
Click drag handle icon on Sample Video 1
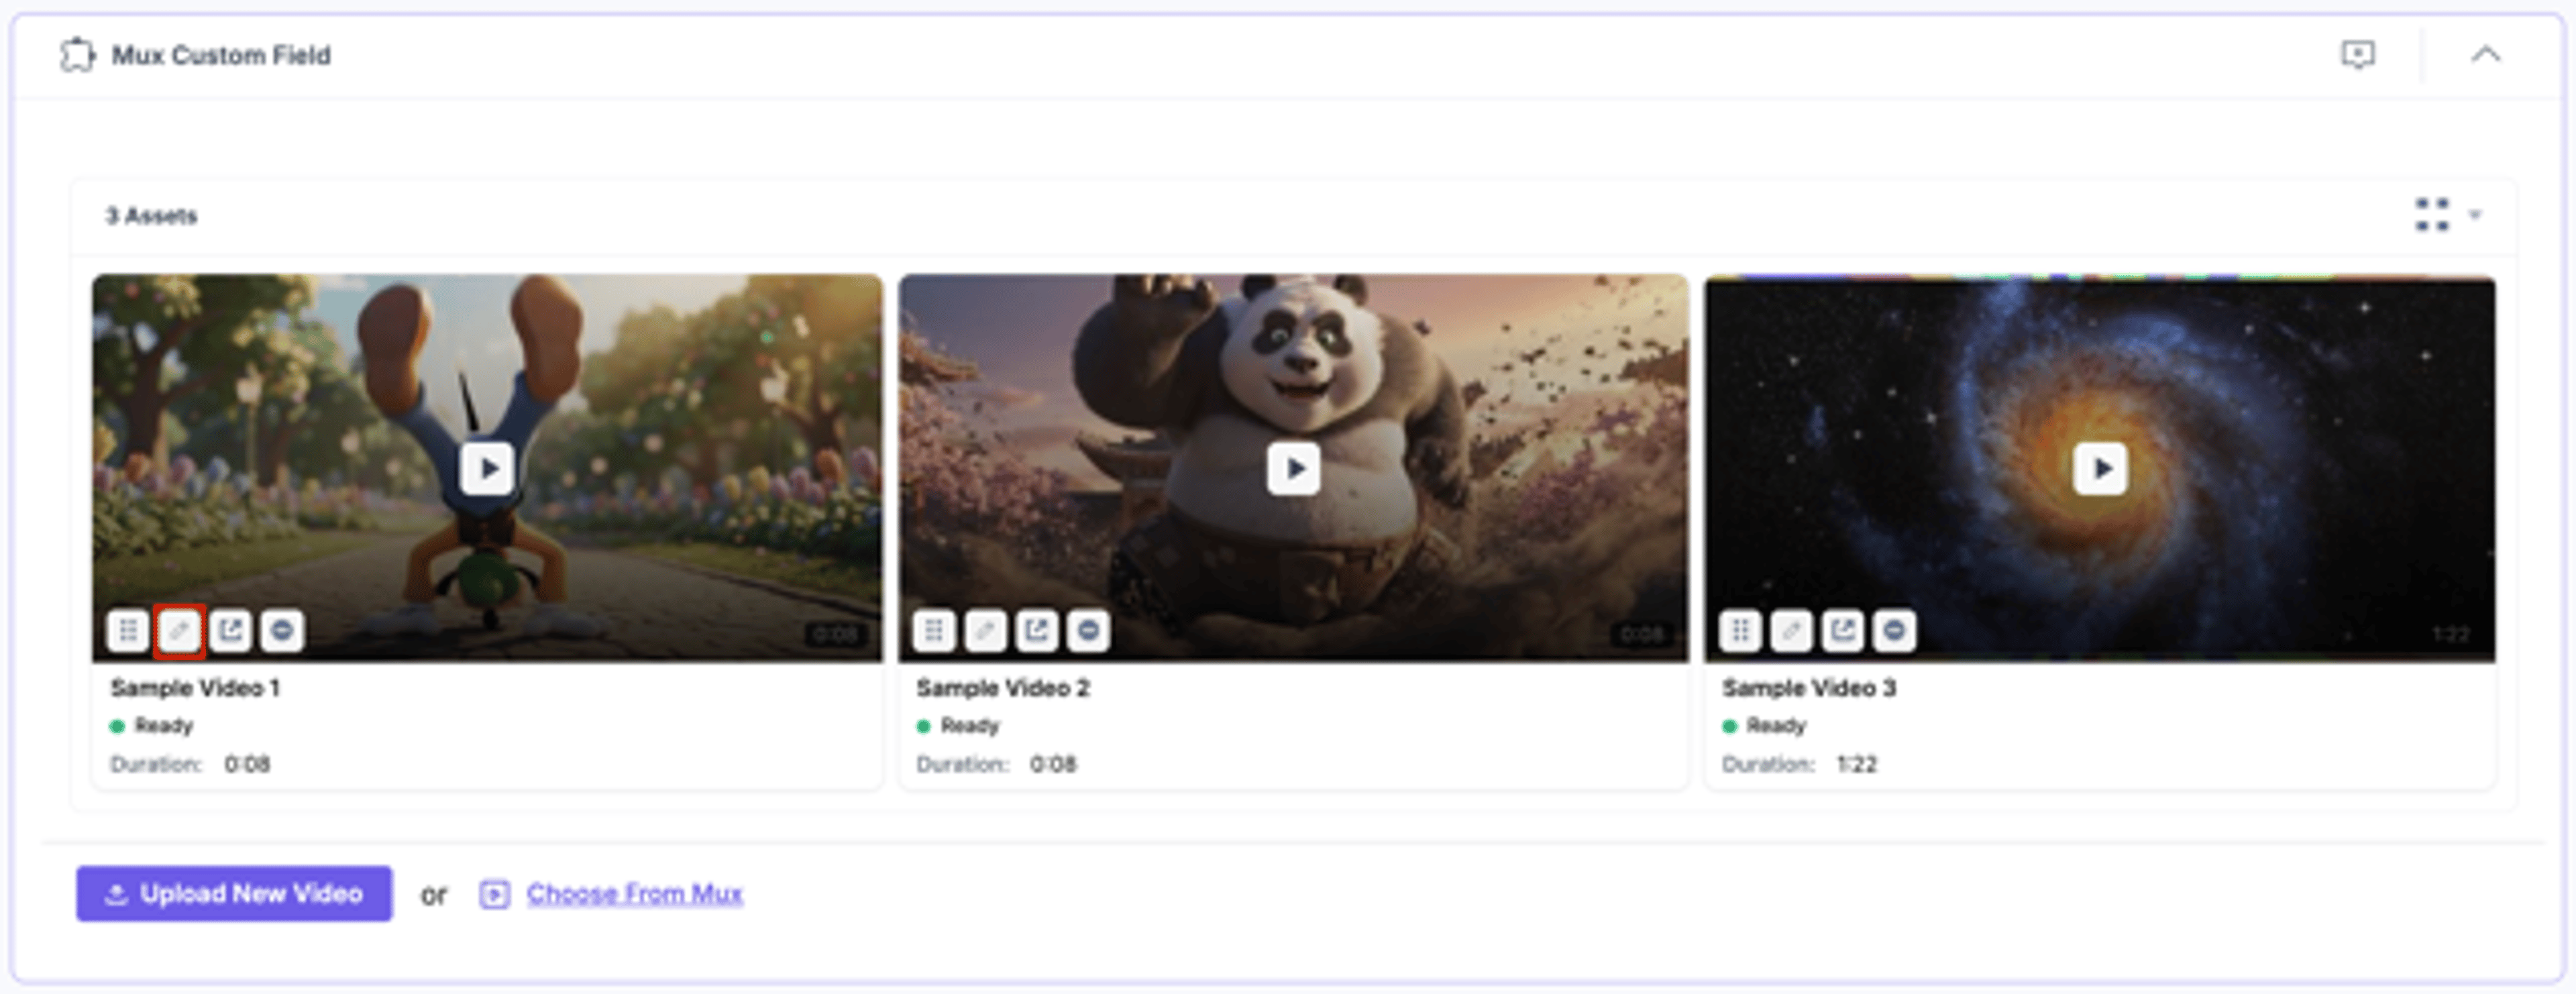pyautogui.click(x=128, y=631)
